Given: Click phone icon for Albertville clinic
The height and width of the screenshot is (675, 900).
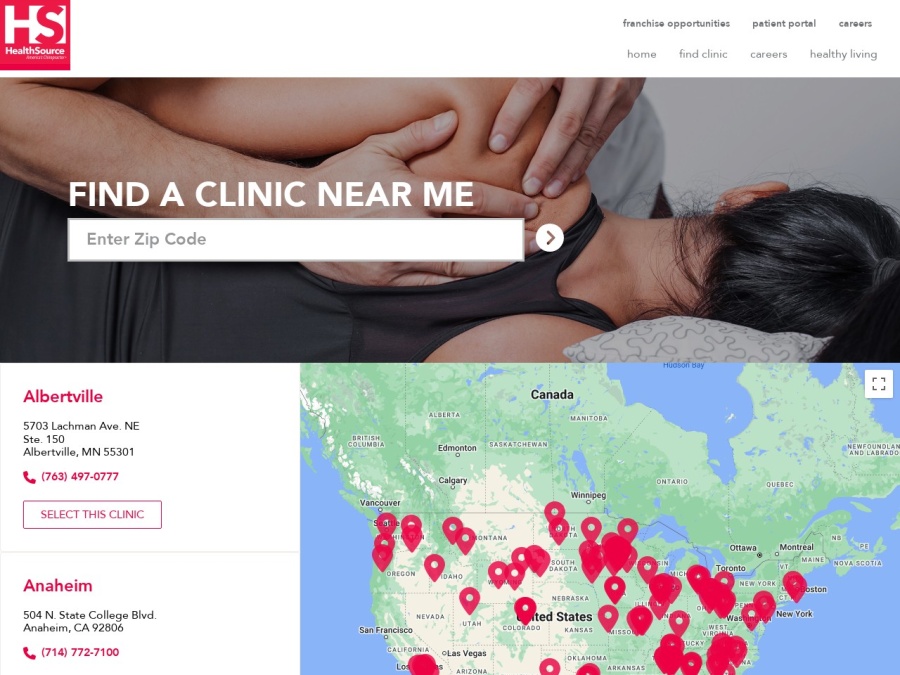Looking at the screenshot, I should pyautogui.click(x=29, y=477).
